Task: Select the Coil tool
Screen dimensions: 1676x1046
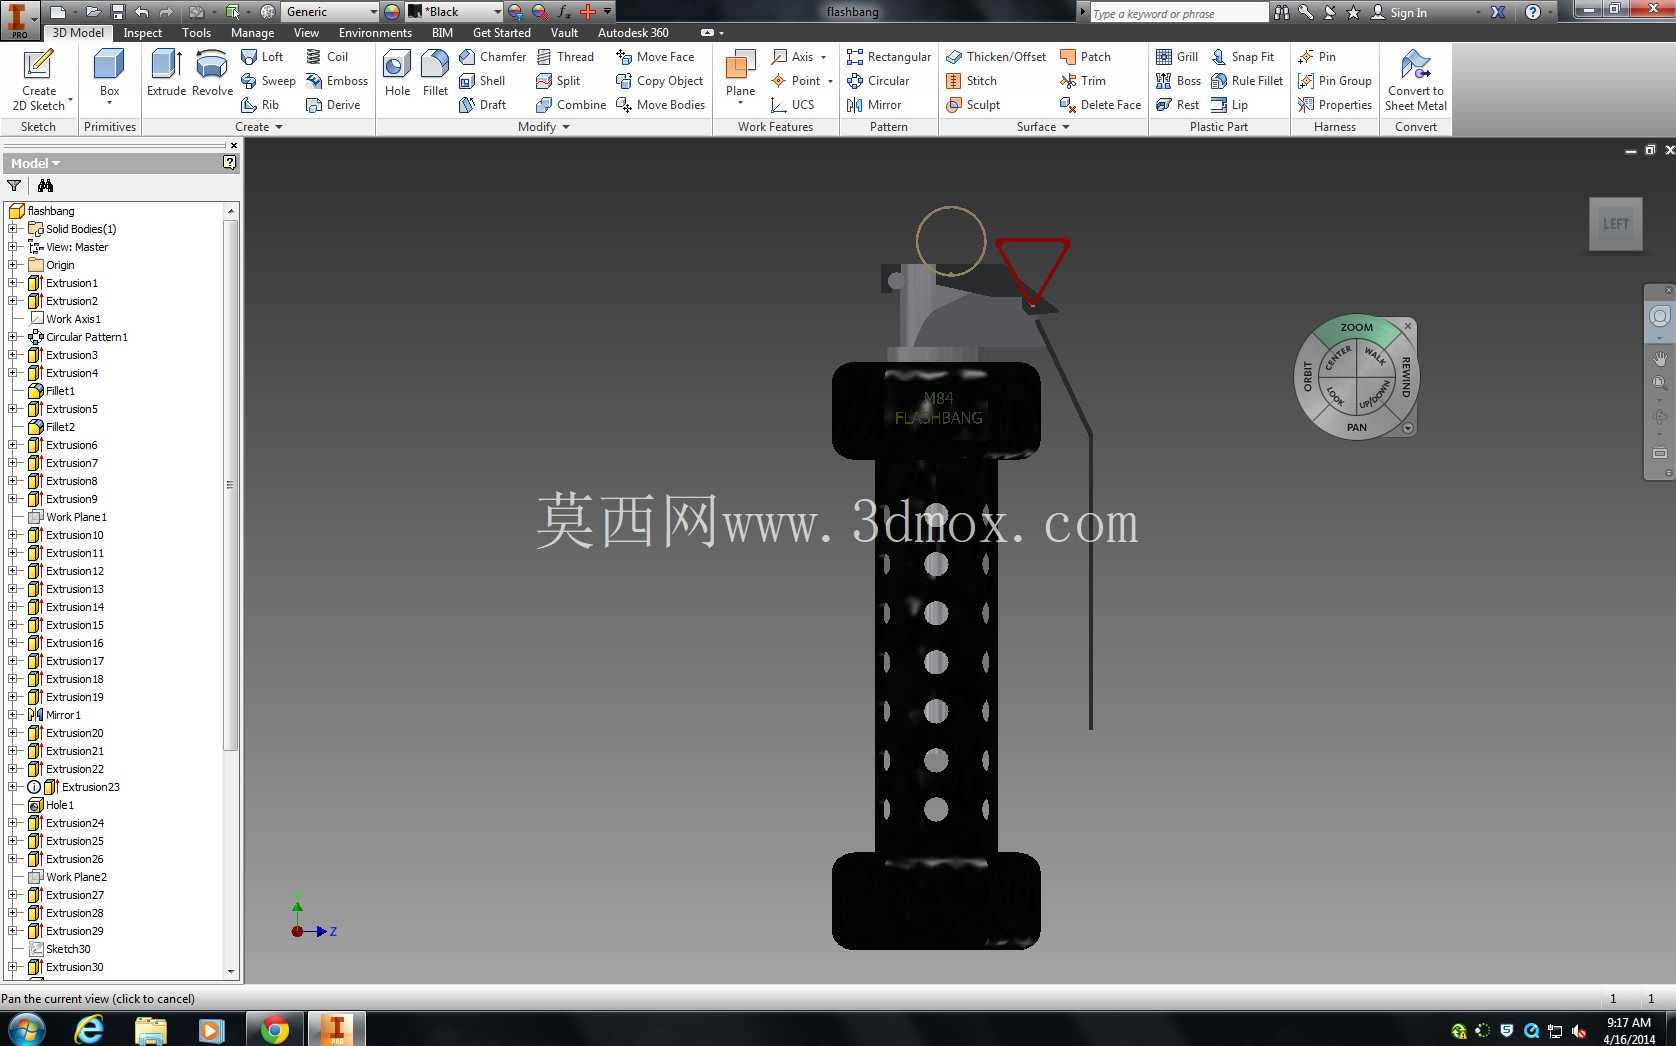Action: pos(327,57)
